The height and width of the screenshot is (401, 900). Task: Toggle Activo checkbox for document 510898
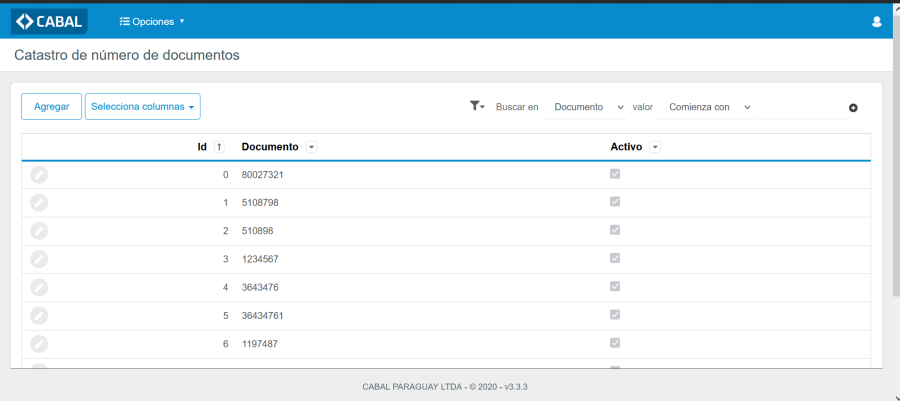pyautogui.click(x=615, y=230)
